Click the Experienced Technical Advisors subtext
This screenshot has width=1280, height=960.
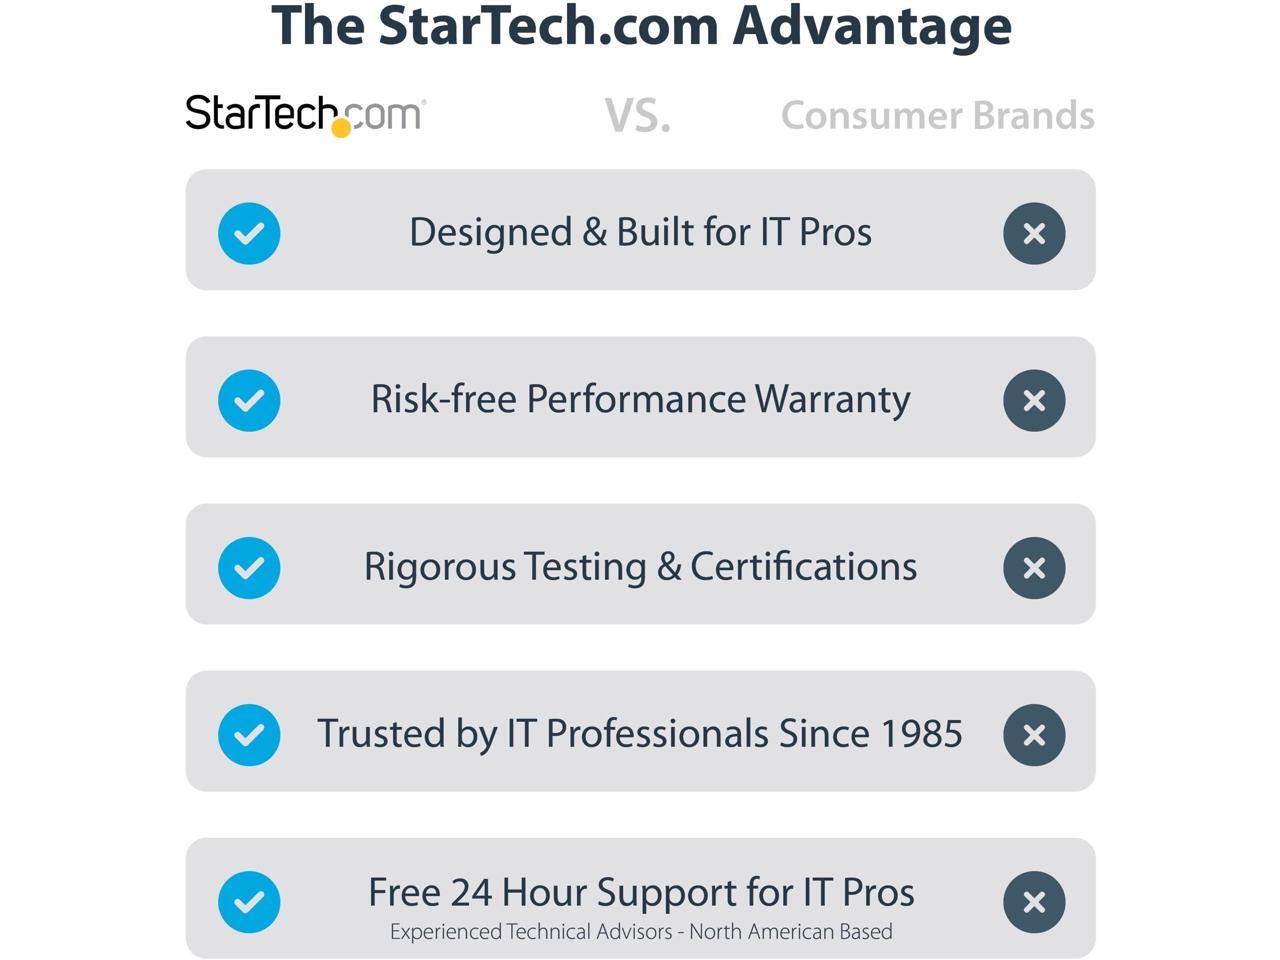click(x=640, y=932)
